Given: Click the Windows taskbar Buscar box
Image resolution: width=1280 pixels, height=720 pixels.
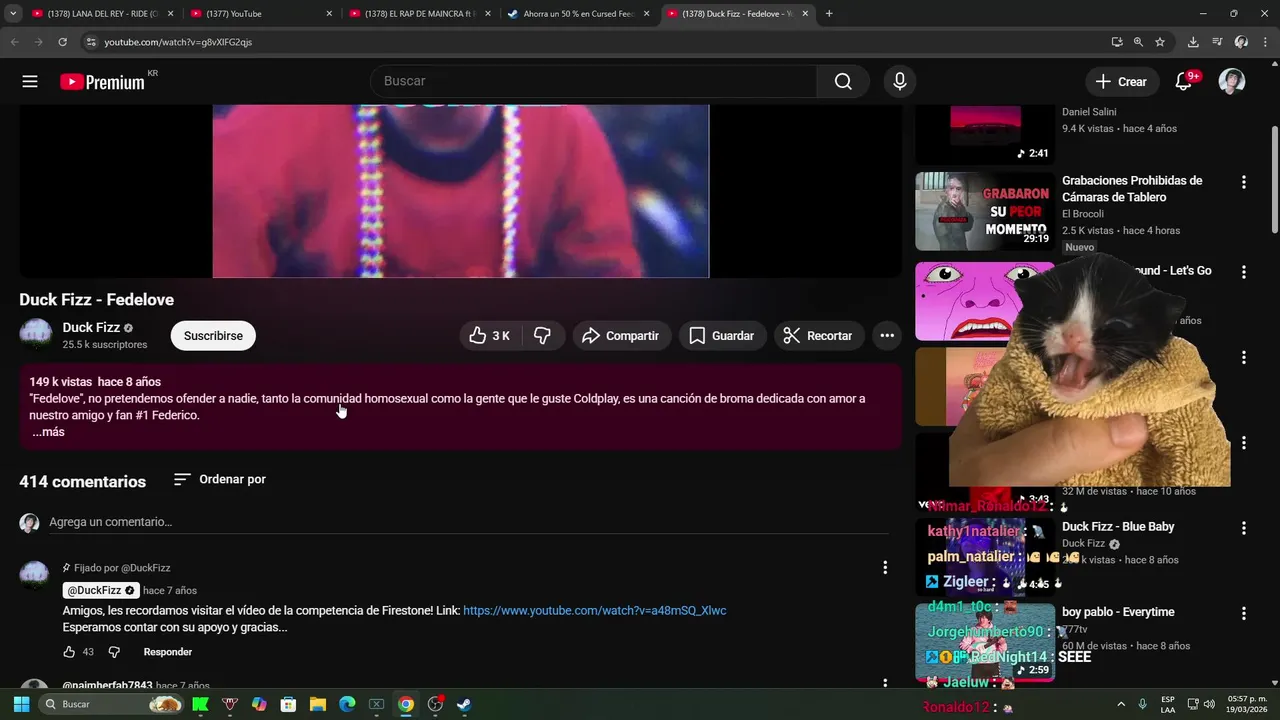Looking at the screenshot, I should (x=112, y=704).
